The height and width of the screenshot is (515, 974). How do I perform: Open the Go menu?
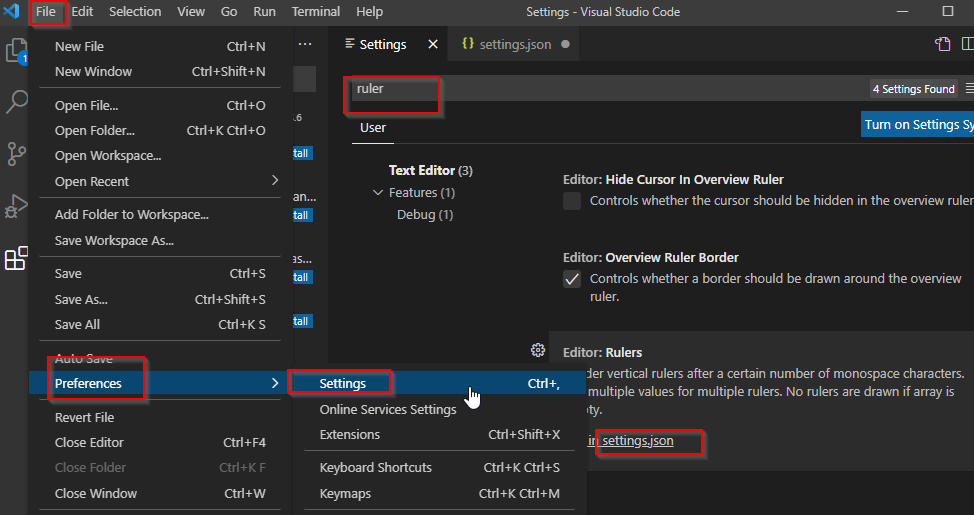coord(229,11)
